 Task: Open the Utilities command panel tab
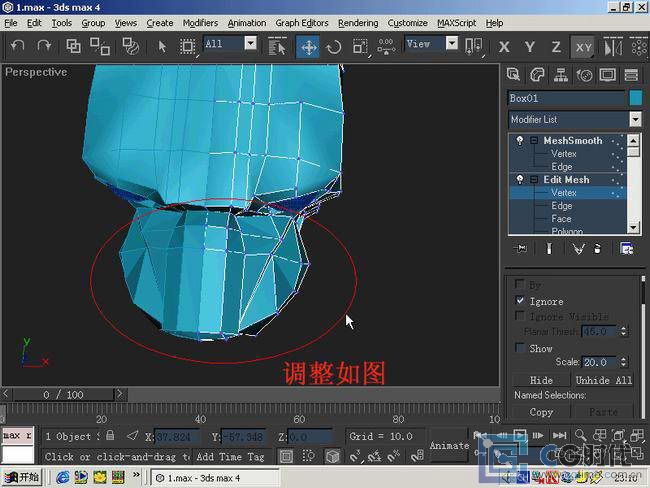(631, 75)
